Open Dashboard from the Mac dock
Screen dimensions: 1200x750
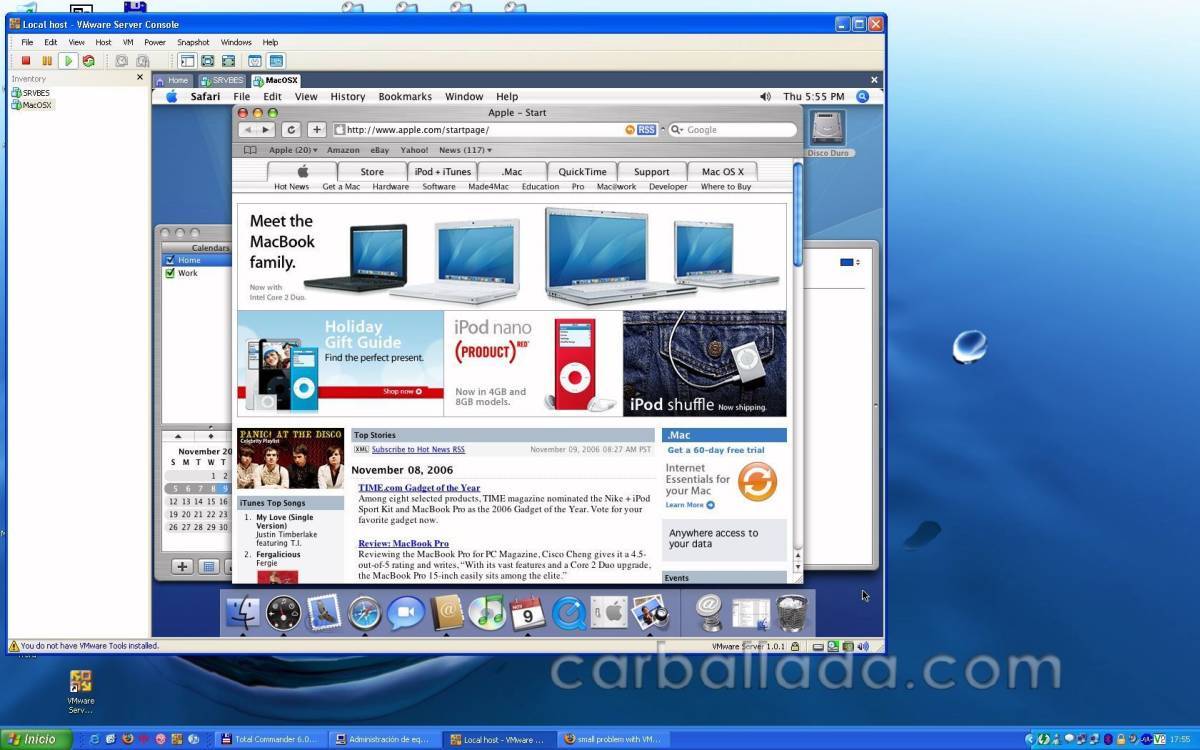(x=284, y=612)
